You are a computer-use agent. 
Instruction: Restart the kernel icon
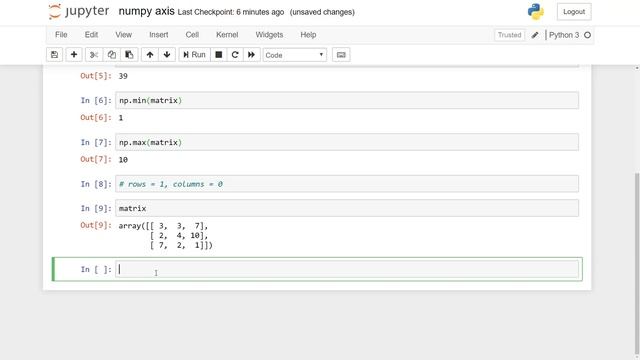(x=235, y=55)
